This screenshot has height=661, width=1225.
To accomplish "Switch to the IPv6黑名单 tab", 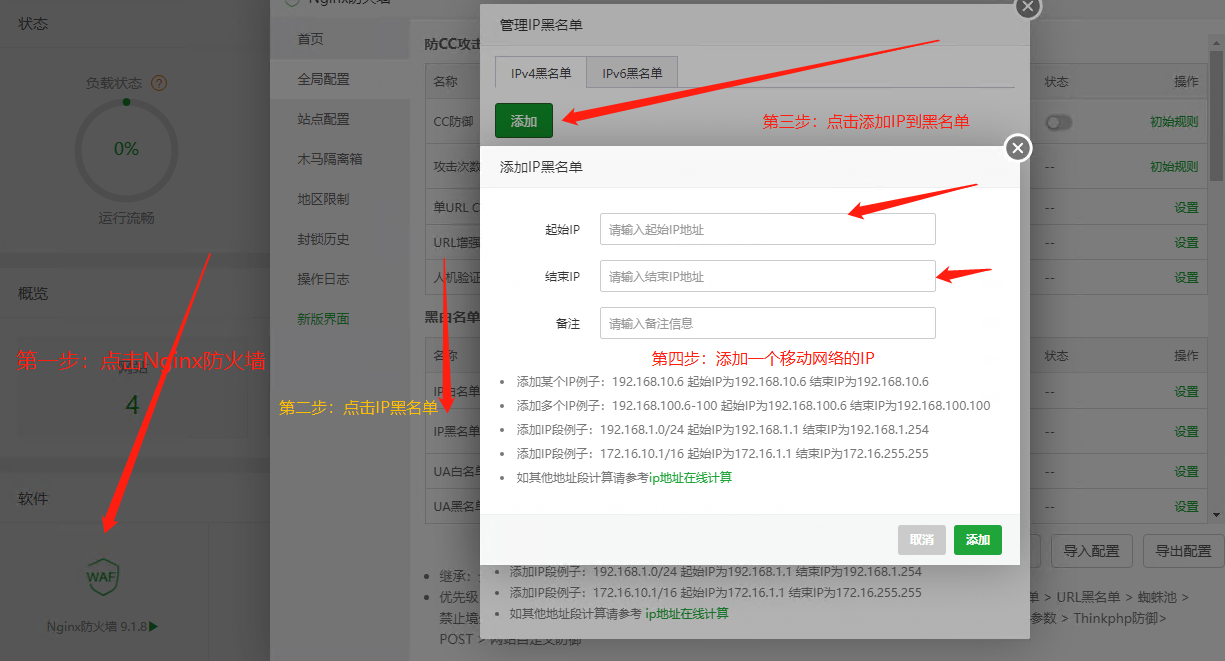I will pos(632,73).
